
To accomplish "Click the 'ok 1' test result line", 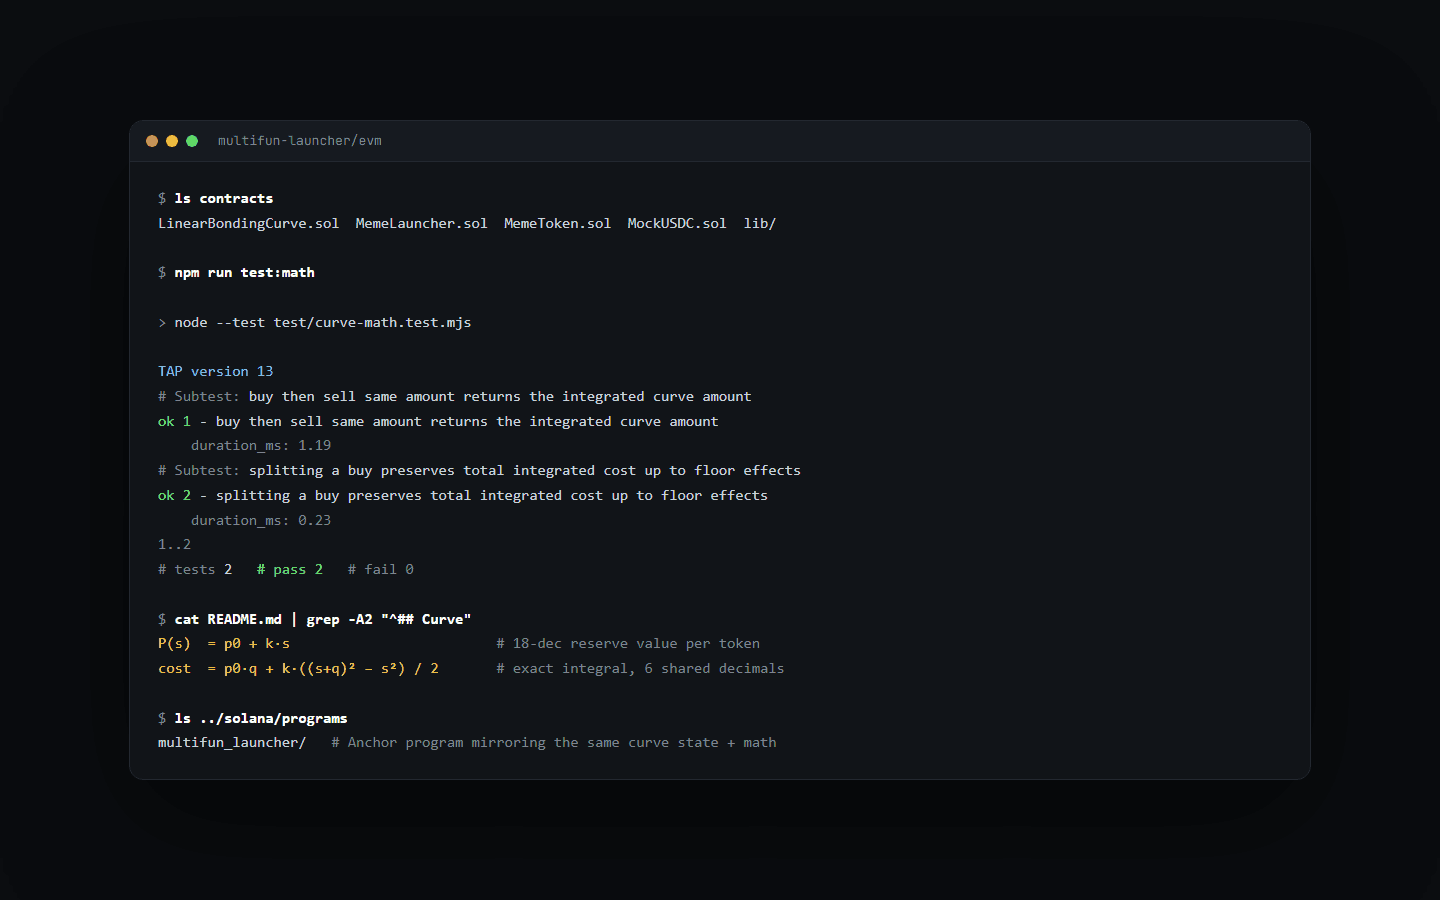I will click(438, 421).
